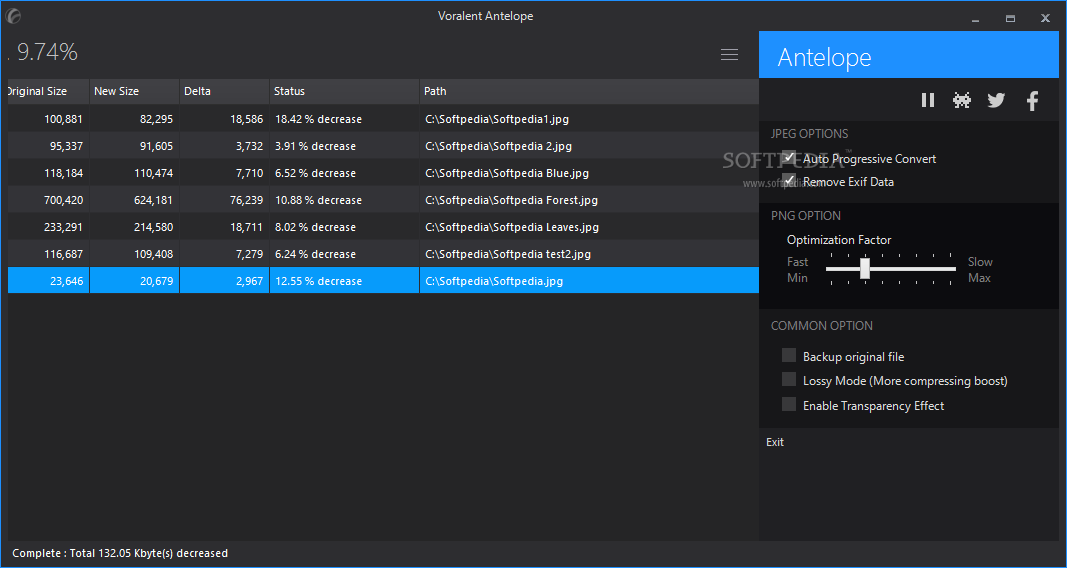
Task: Click new size cell 82,295
Action: coord(135,119)
